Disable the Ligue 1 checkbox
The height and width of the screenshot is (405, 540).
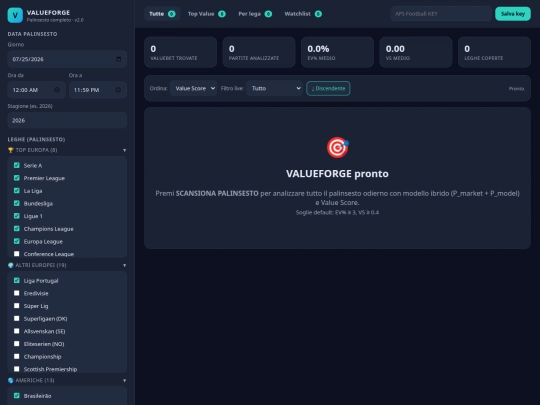pyautogui.click(x=17, y=216)
